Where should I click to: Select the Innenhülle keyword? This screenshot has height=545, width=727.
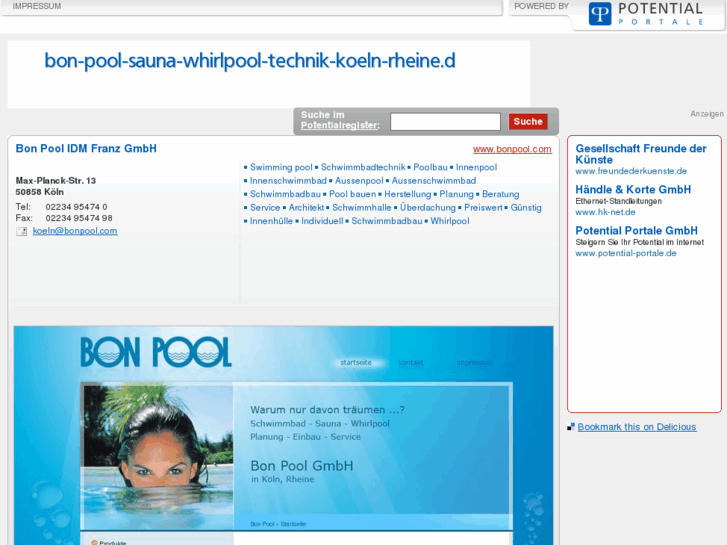[271, 221]
